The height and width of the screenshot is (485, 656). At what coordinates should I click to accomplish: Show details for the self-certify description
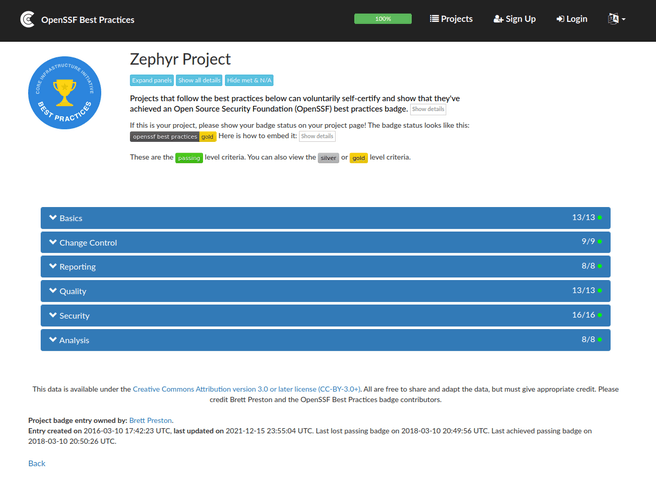[428, 109]
